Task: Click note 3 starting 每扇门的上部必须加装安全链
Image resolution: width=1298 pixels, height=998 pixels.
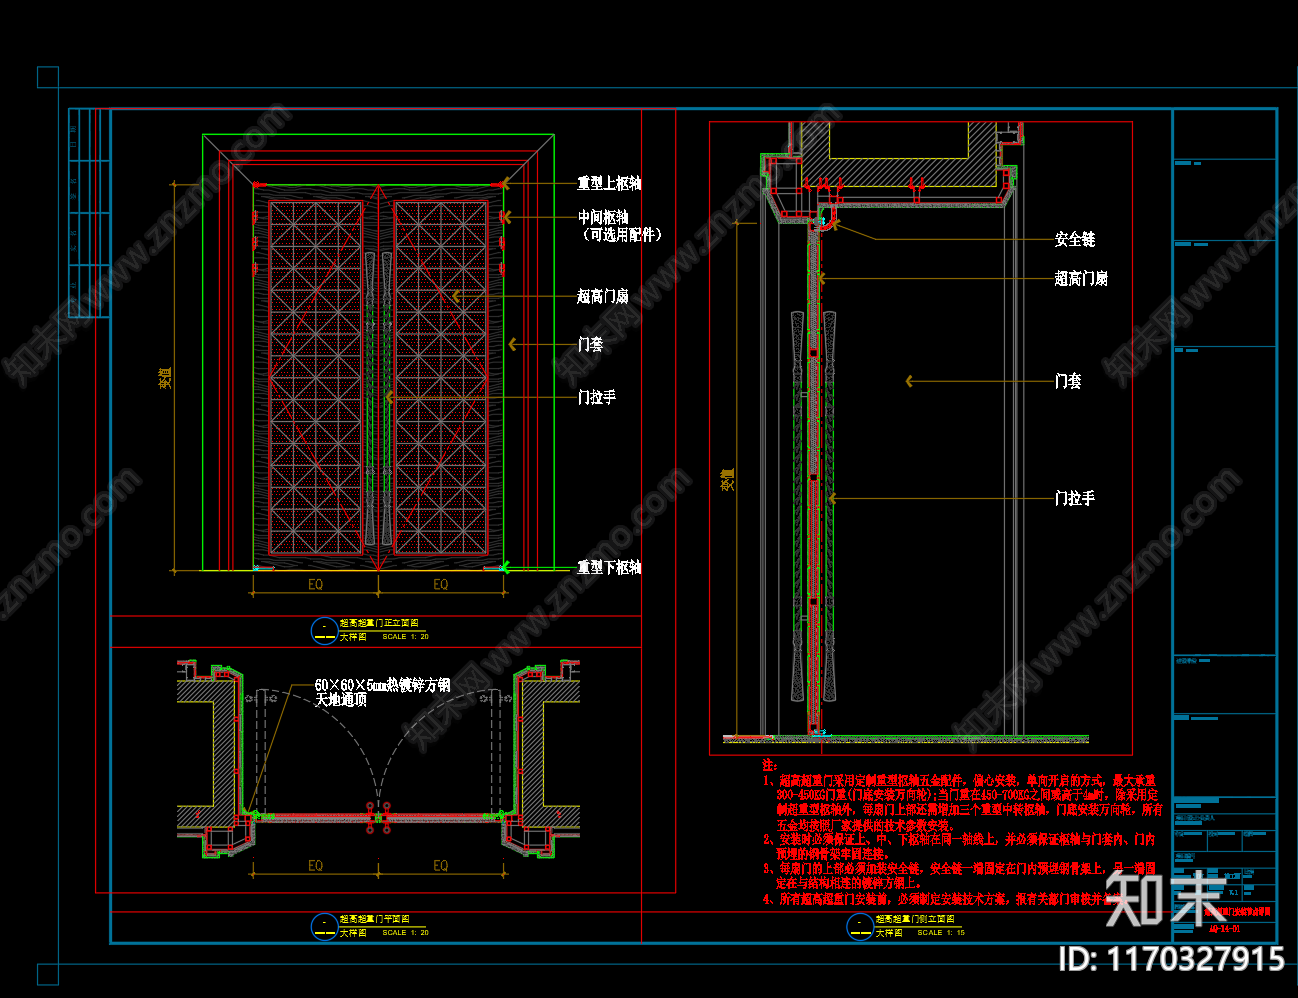Action: (x=959, y=876)
